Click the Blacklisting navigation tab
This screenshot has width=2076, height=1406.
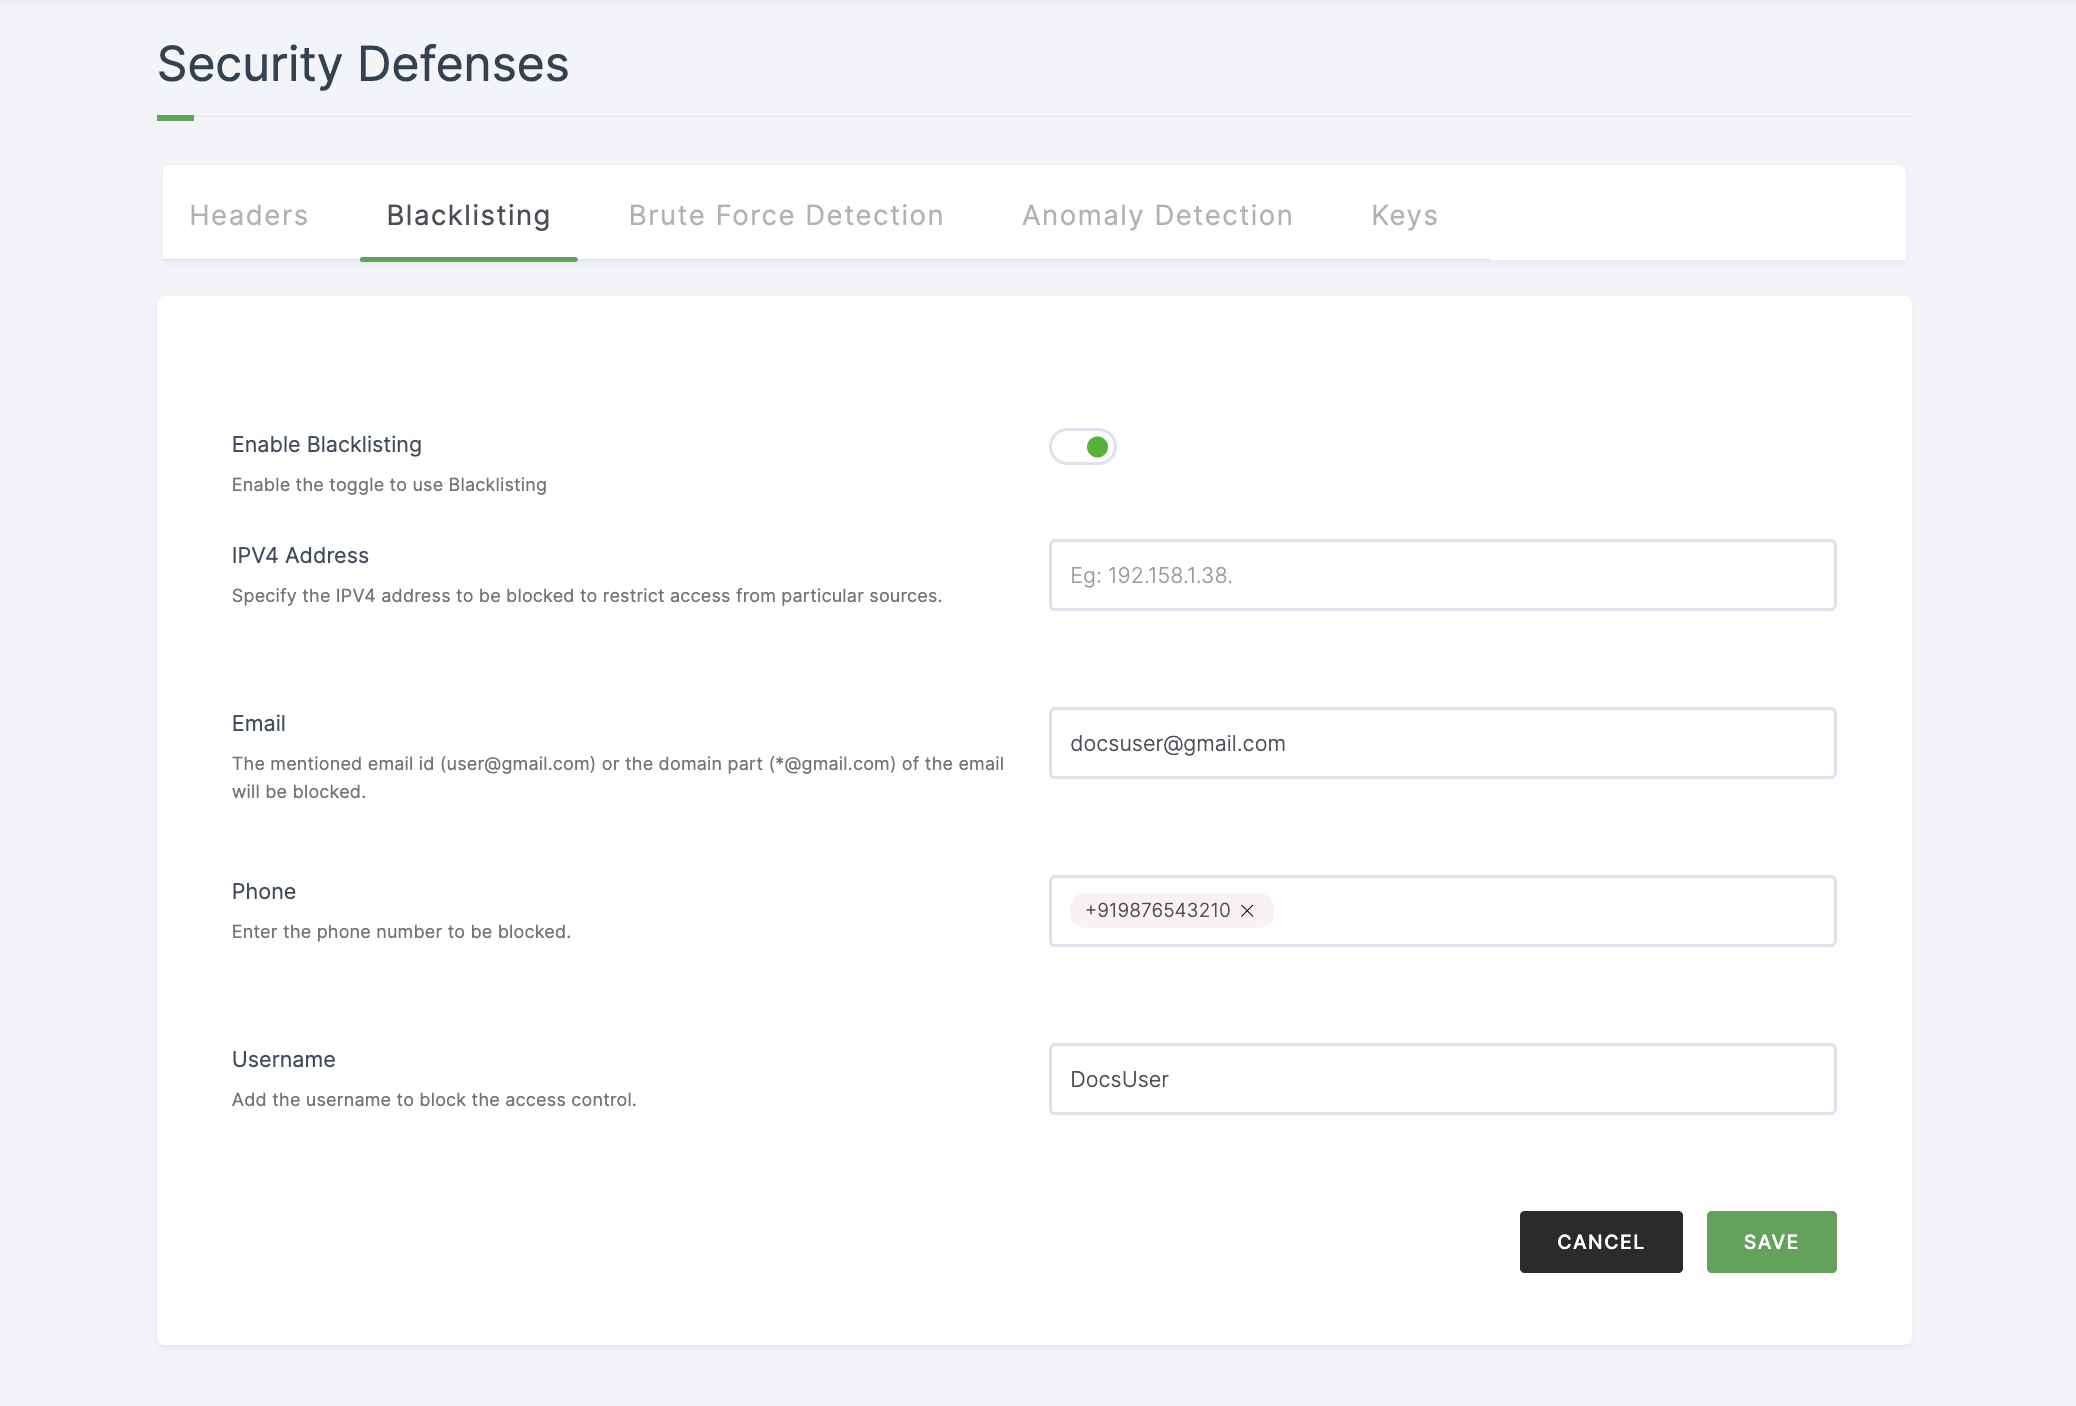click(468, 215)
